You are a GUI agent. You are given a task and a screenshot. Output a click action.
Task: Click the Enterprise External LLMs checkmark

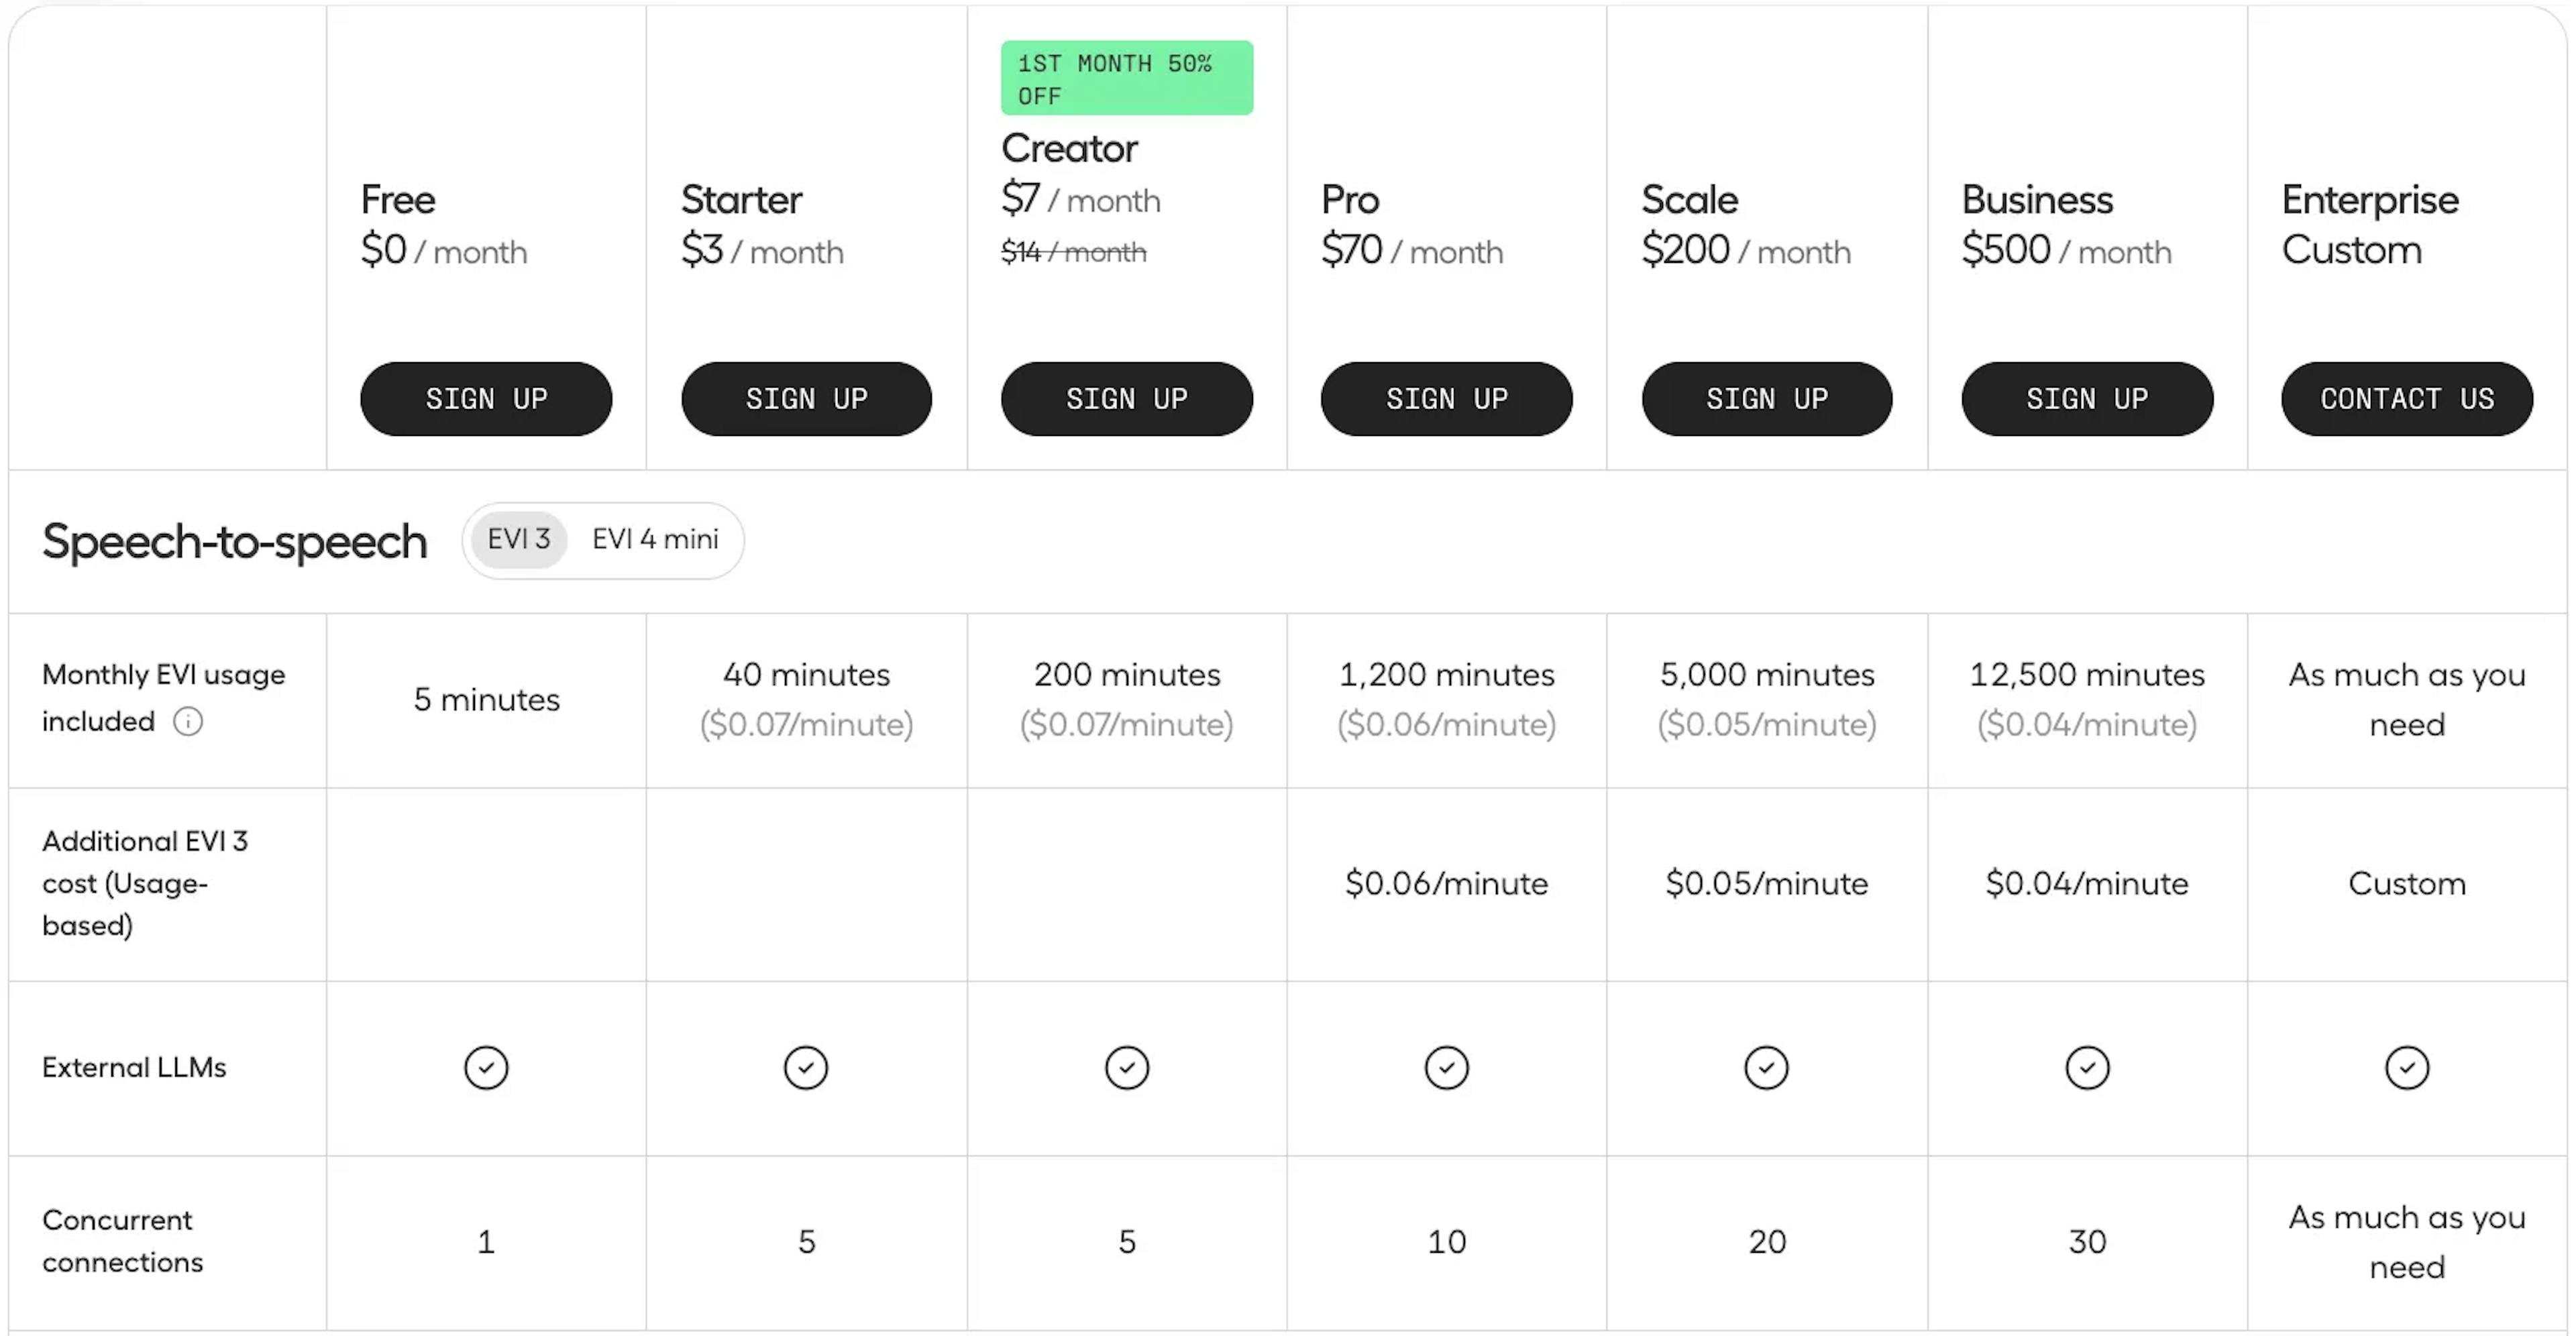pos(2407,1067)
